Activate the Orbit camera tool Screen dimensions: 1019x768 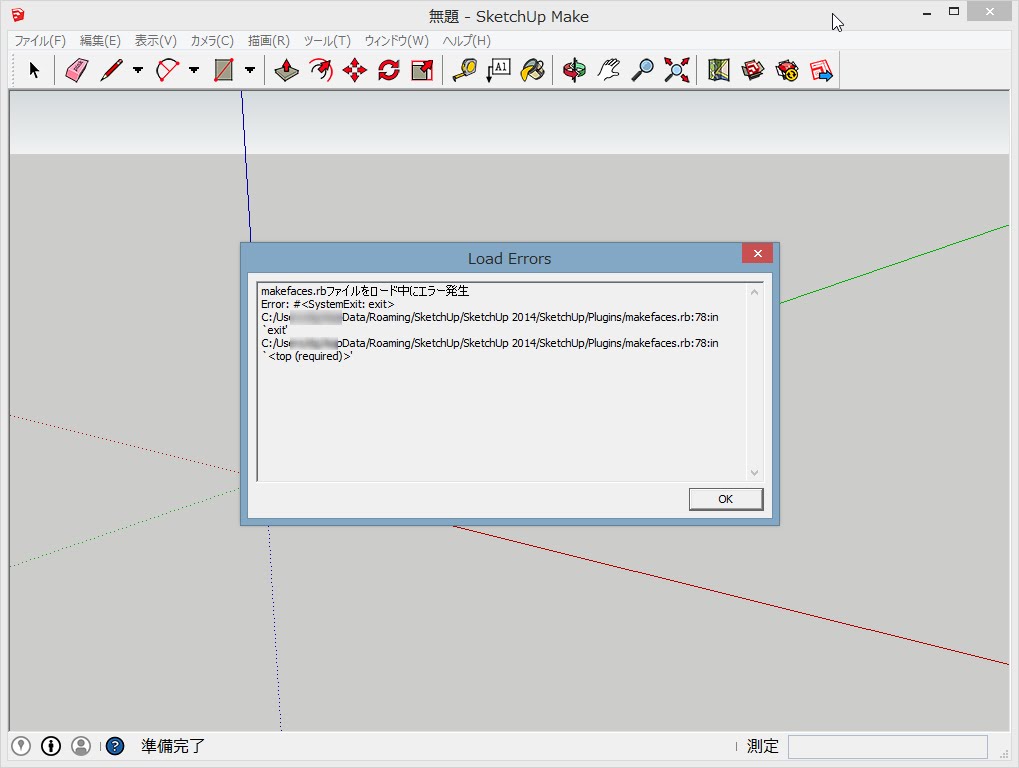[x=574, y=70]
